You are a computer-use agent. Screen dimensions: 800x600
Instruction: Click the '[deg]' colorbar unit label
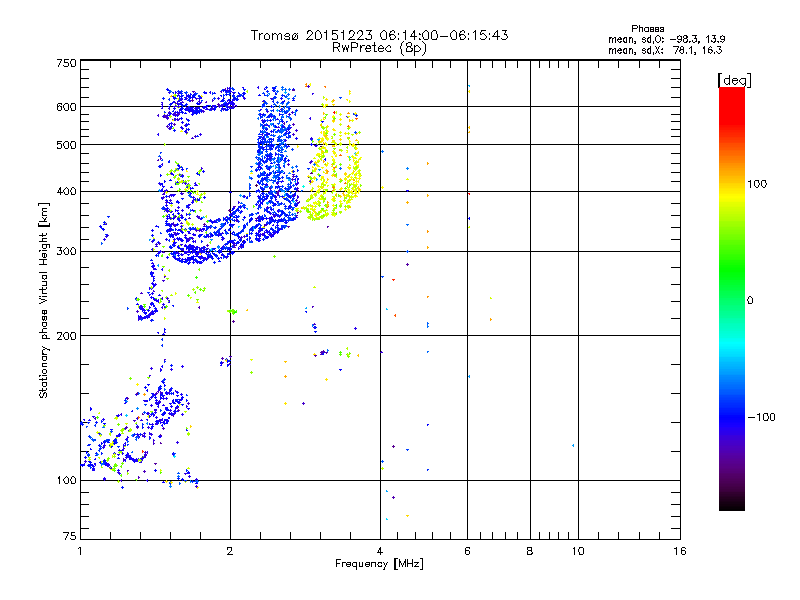734,80
